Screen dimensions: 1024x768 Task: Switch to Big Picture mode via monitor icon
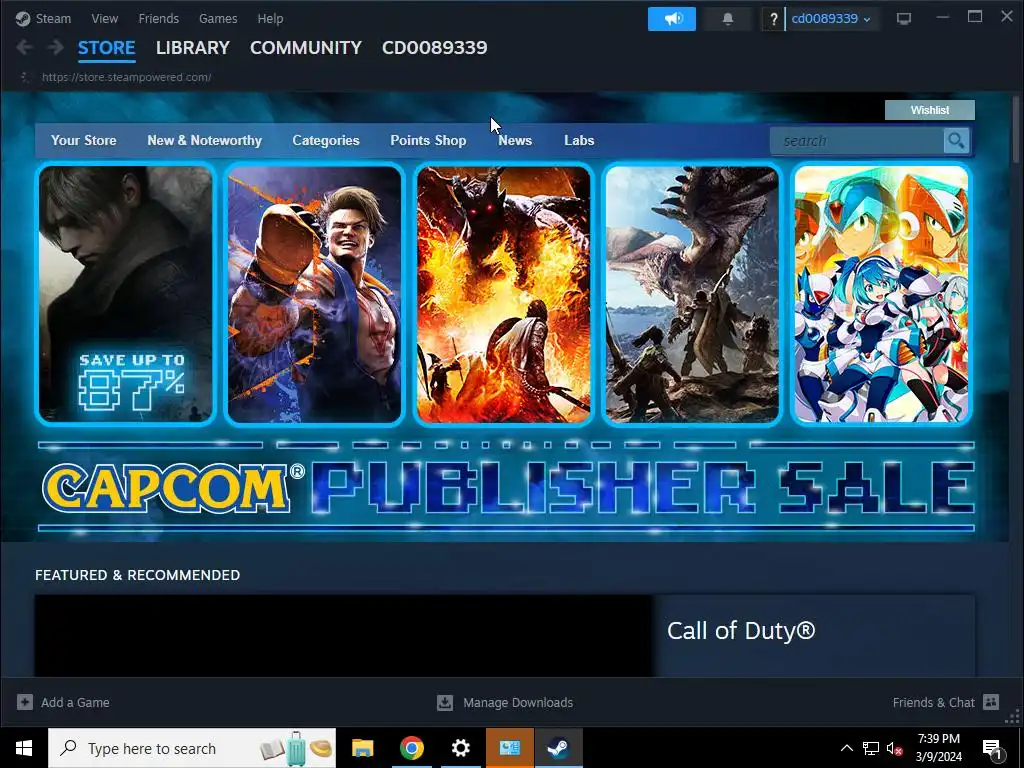click(x=904, y=18)
